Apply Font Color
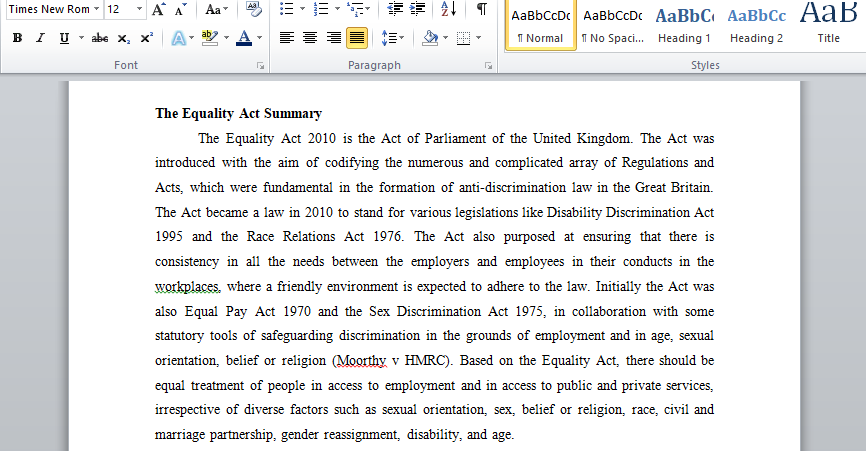 (244, 38)
